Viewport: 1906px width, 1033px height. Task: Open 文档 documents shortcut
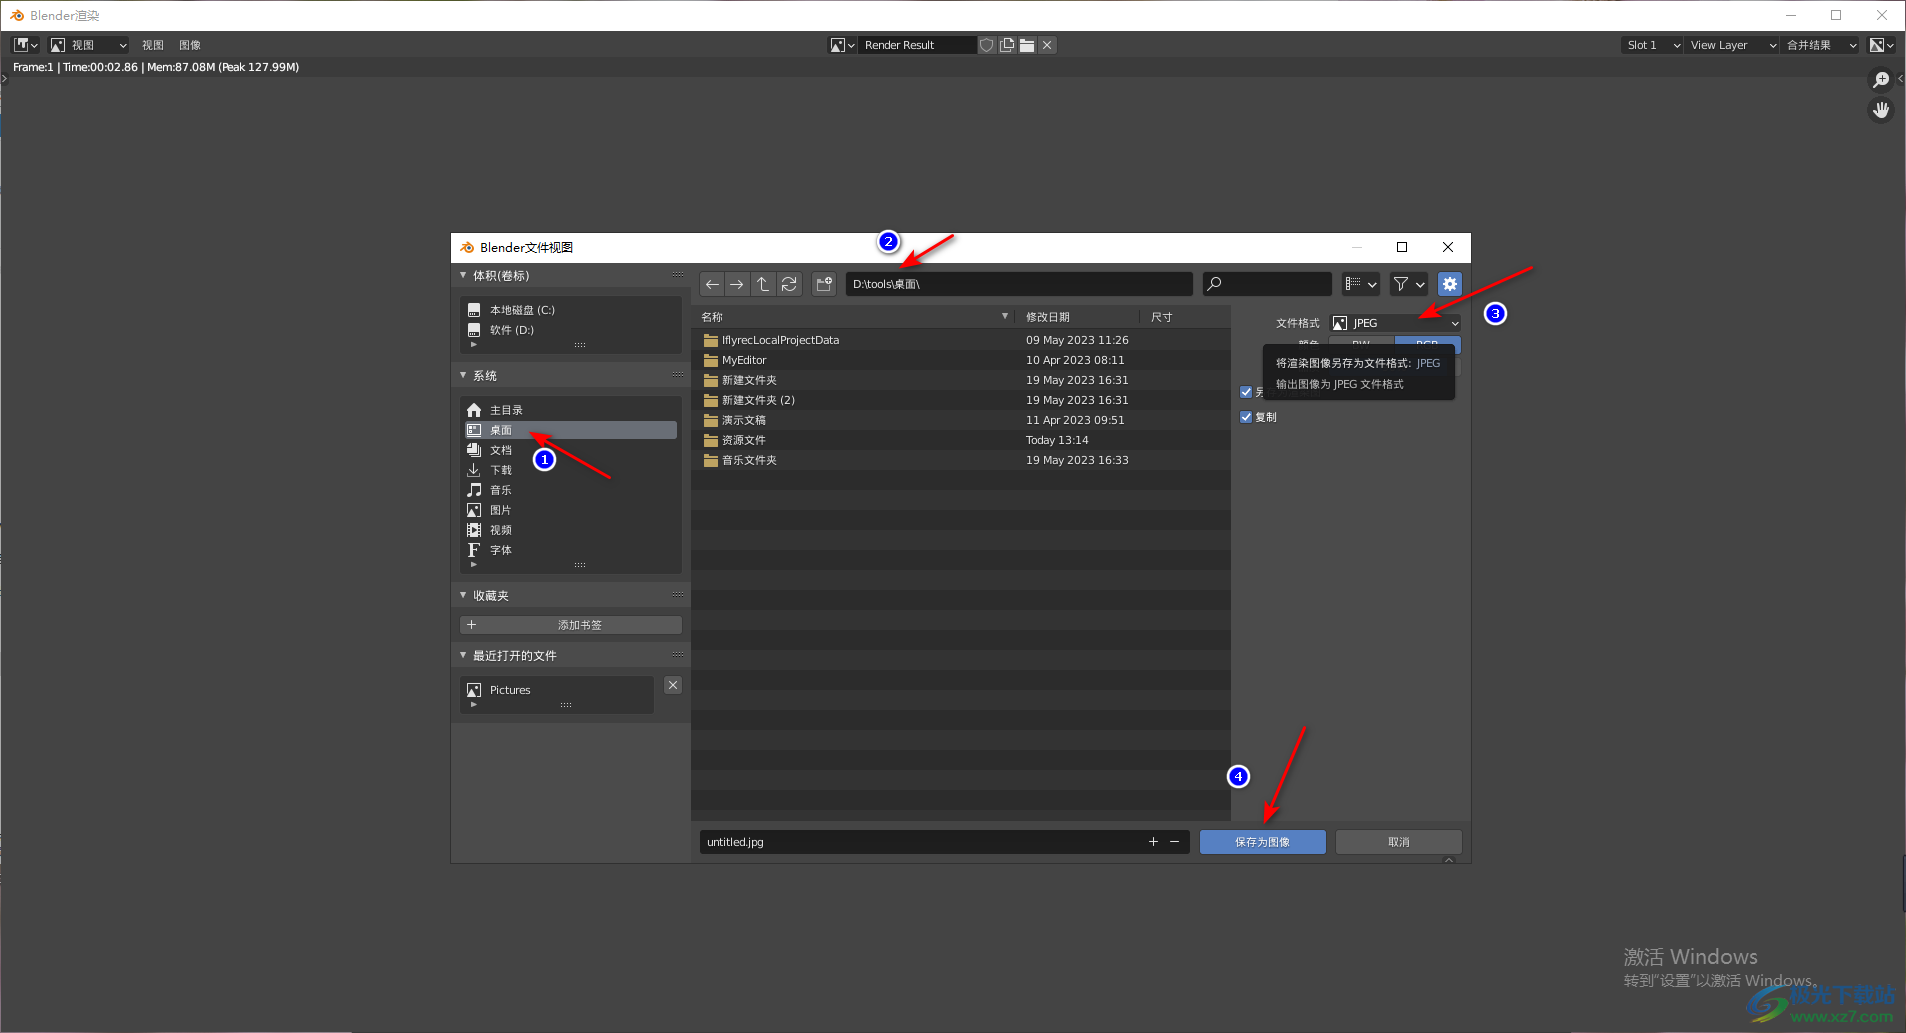(x=570, y=450)
